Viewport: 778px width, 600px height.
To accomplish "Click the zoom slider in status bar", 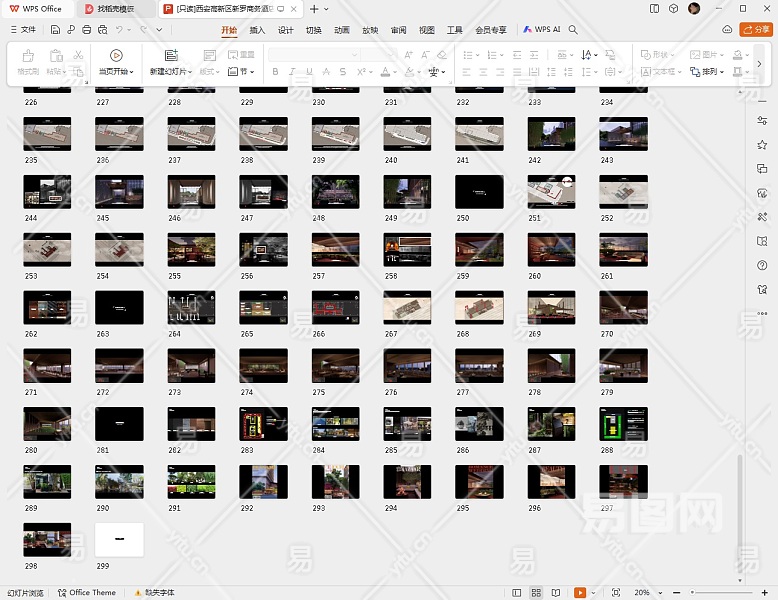I will point(720,592).
